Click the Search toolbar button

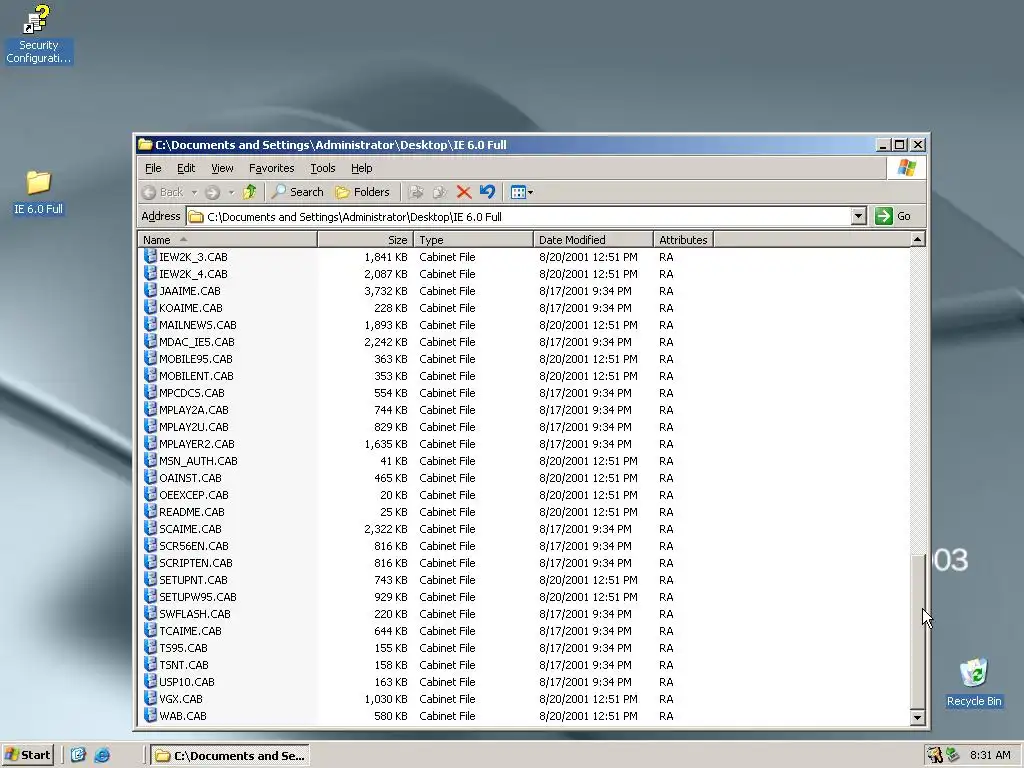pyautogui.click(x=298, y=192)
